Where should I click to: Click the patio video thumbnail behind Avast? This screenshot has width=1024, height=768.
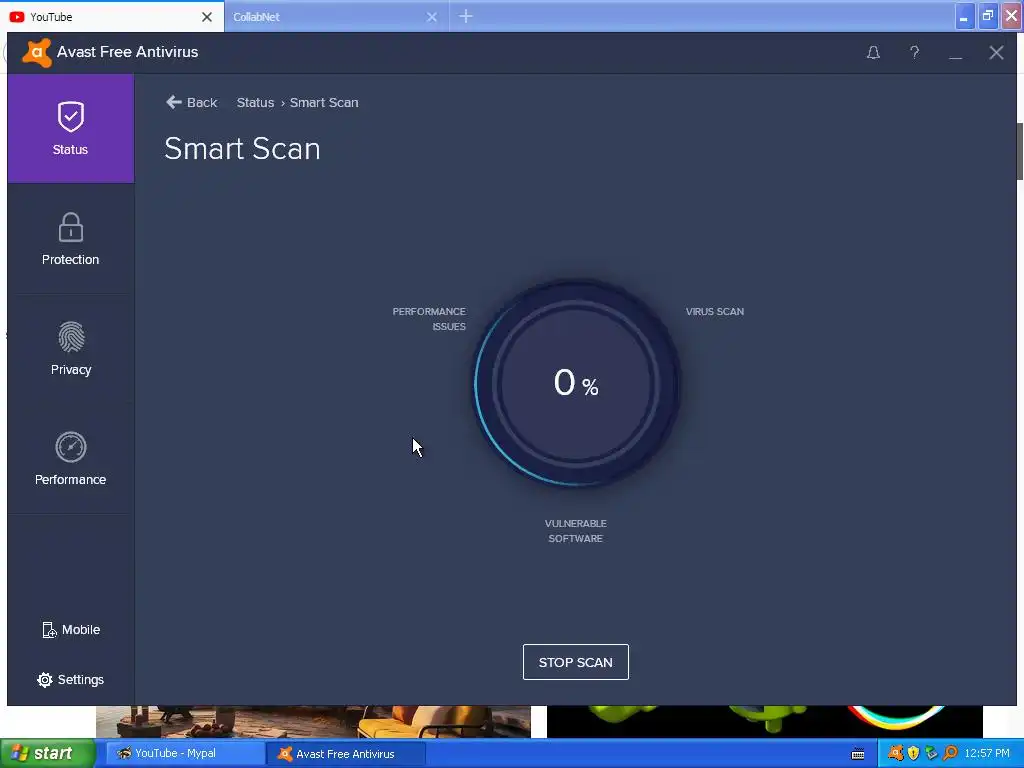(313, 722)
